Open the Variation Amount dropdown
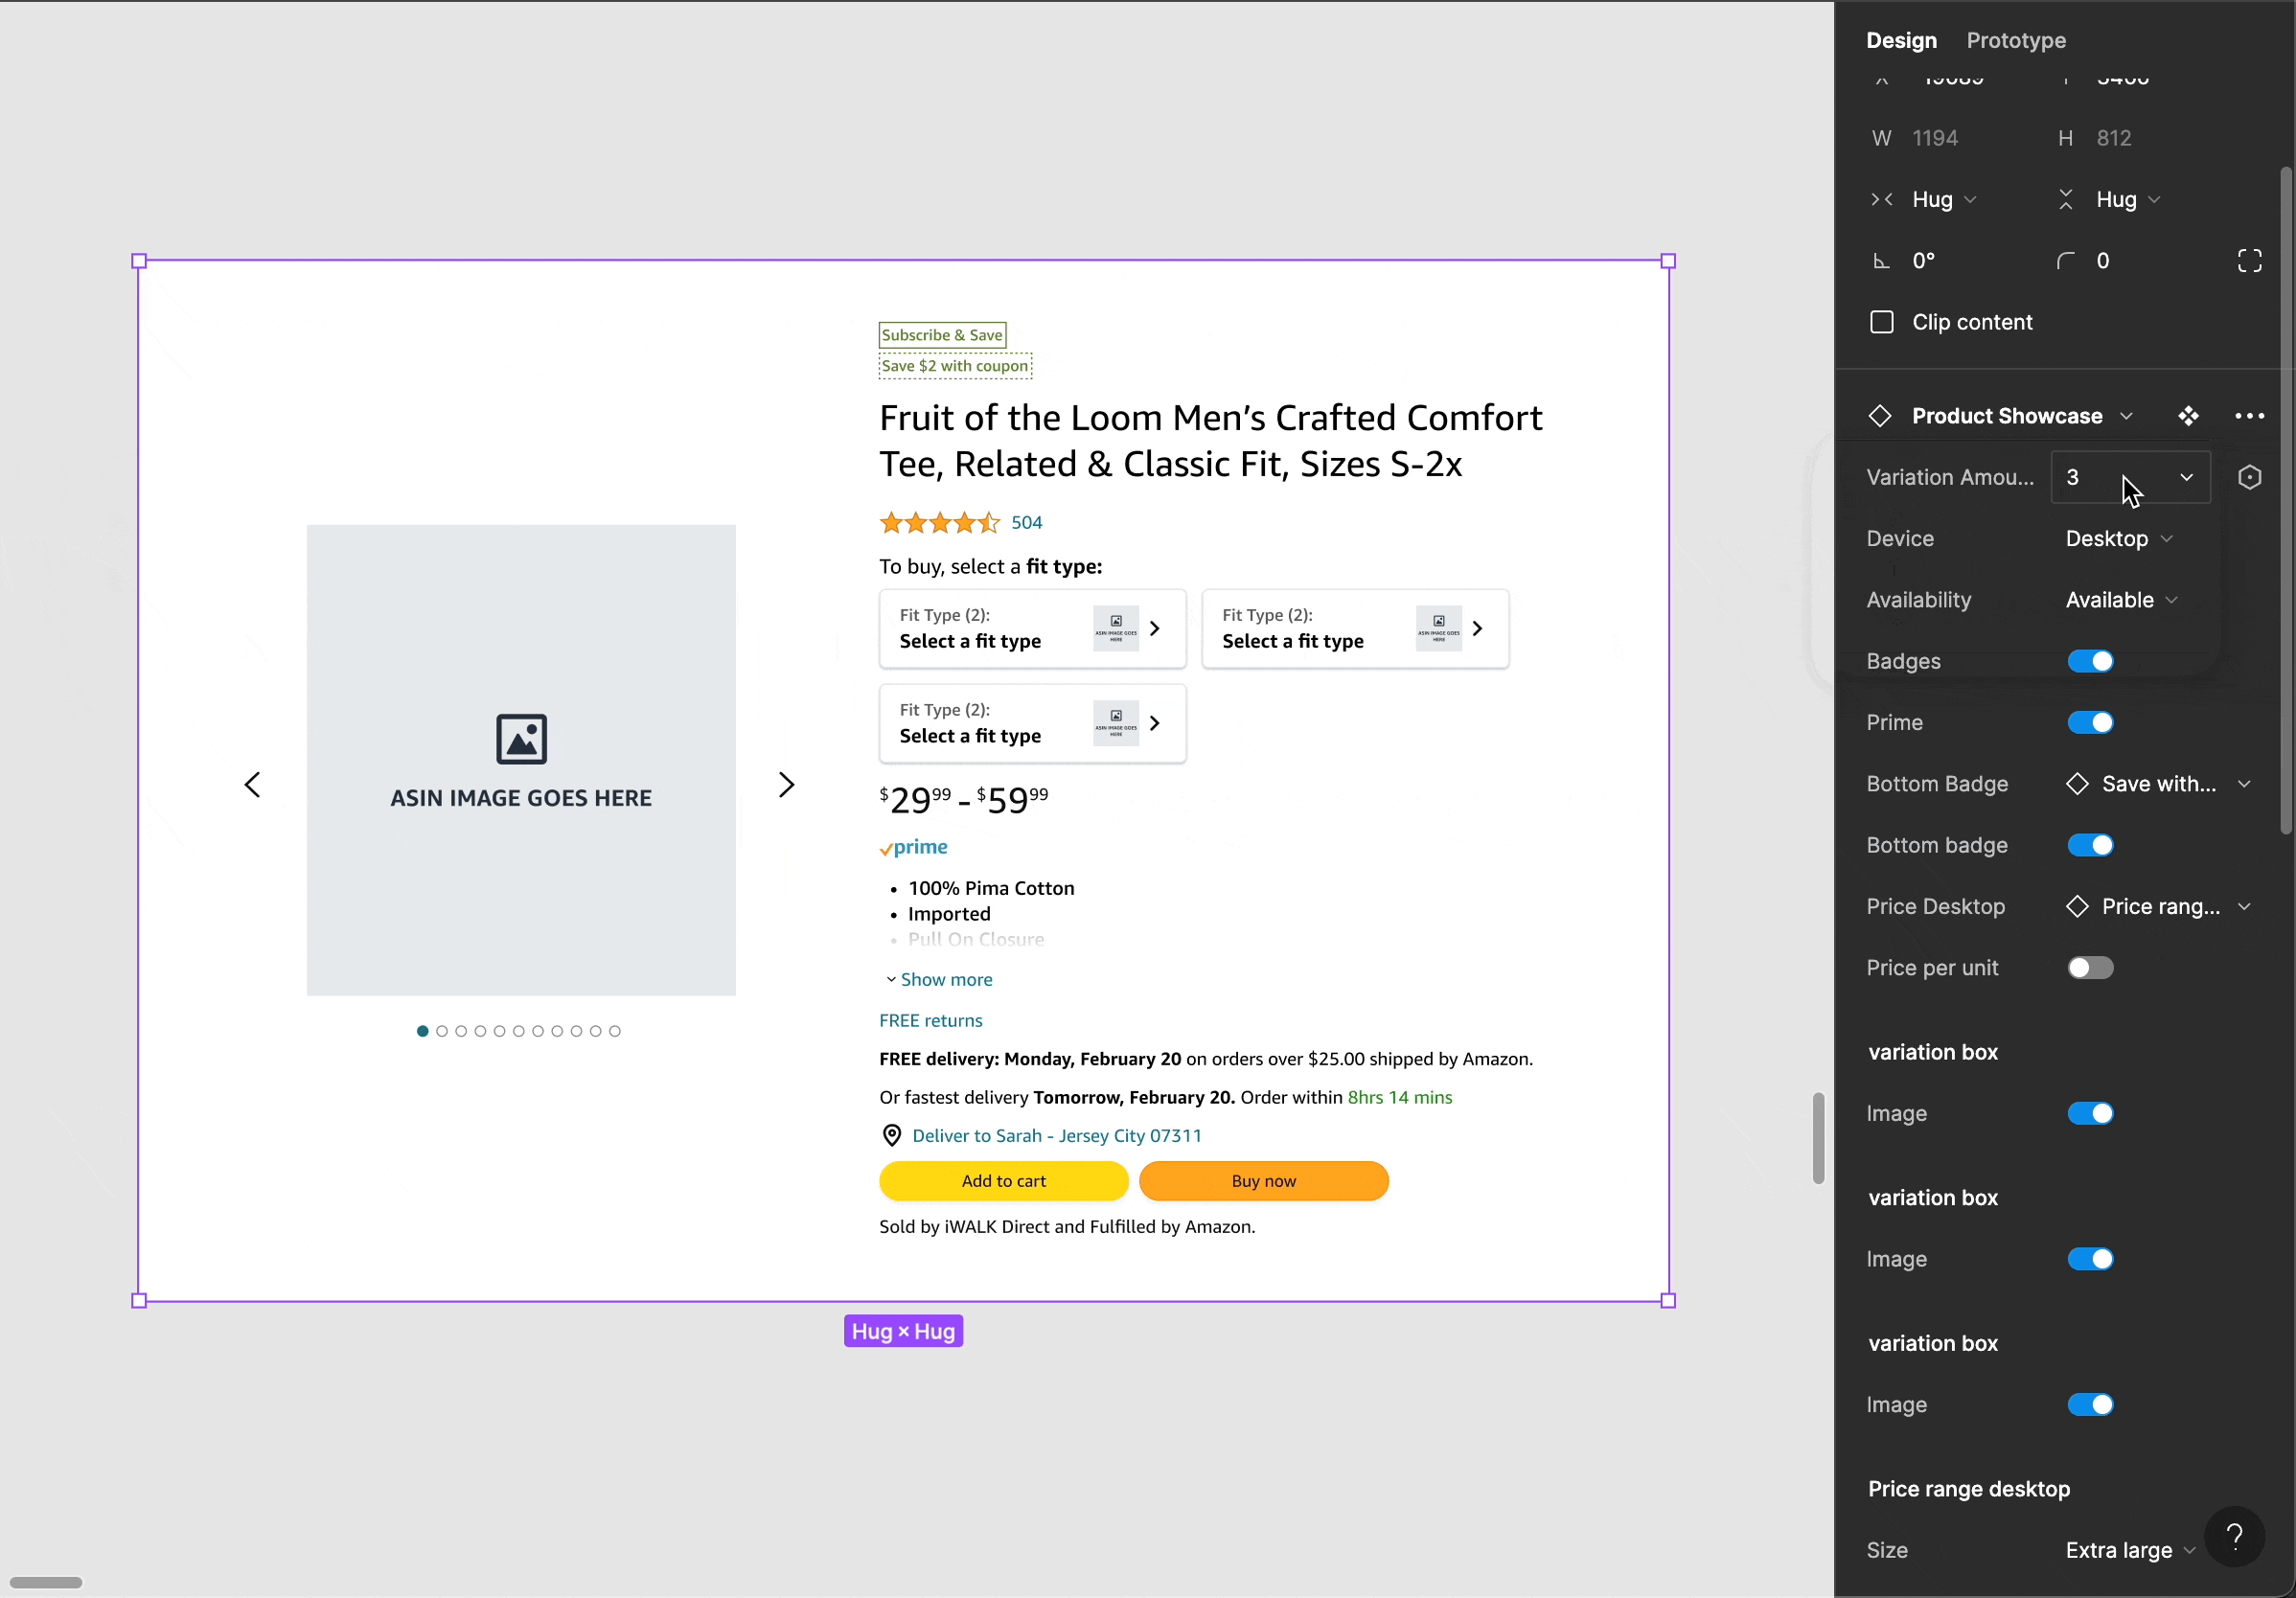Screen dimensions: 2296x1598 tap(2129, 478)
